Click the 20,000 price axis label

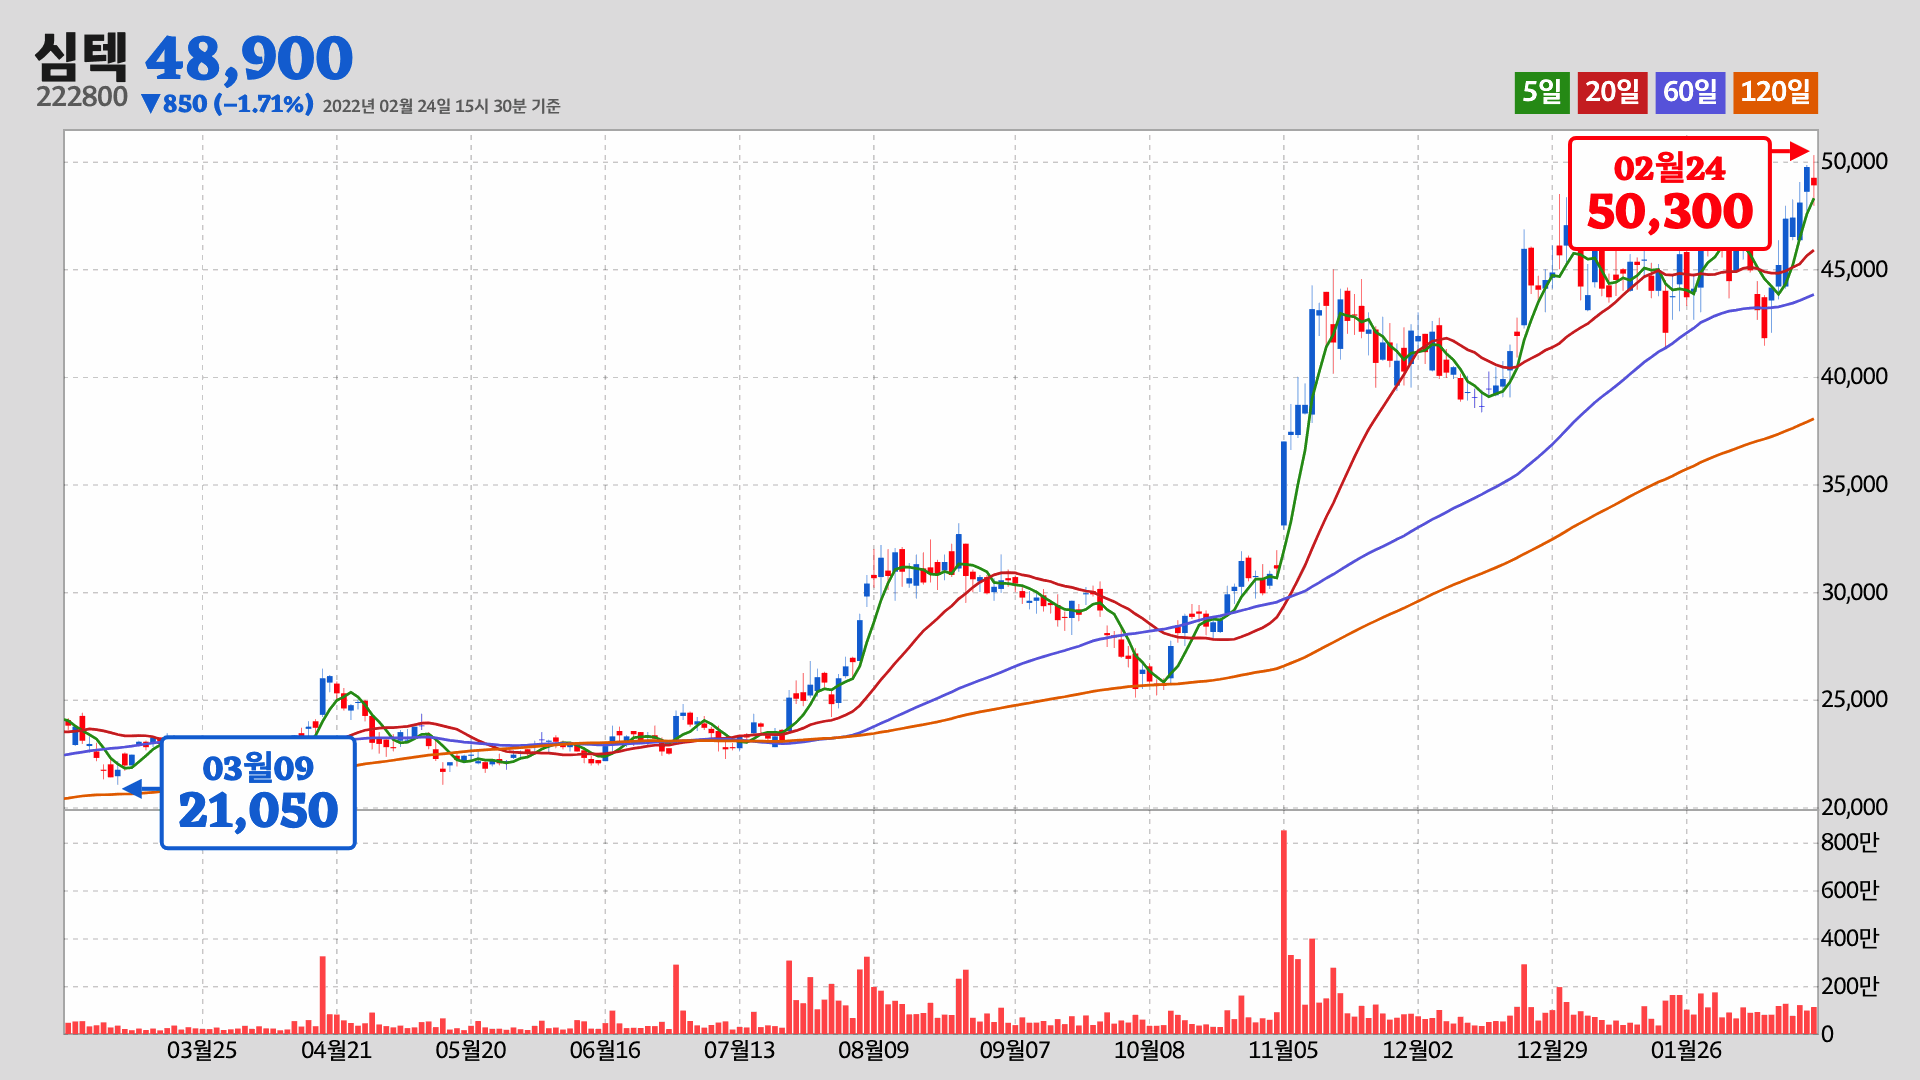pyautogui.click(x=1854, y=807)
